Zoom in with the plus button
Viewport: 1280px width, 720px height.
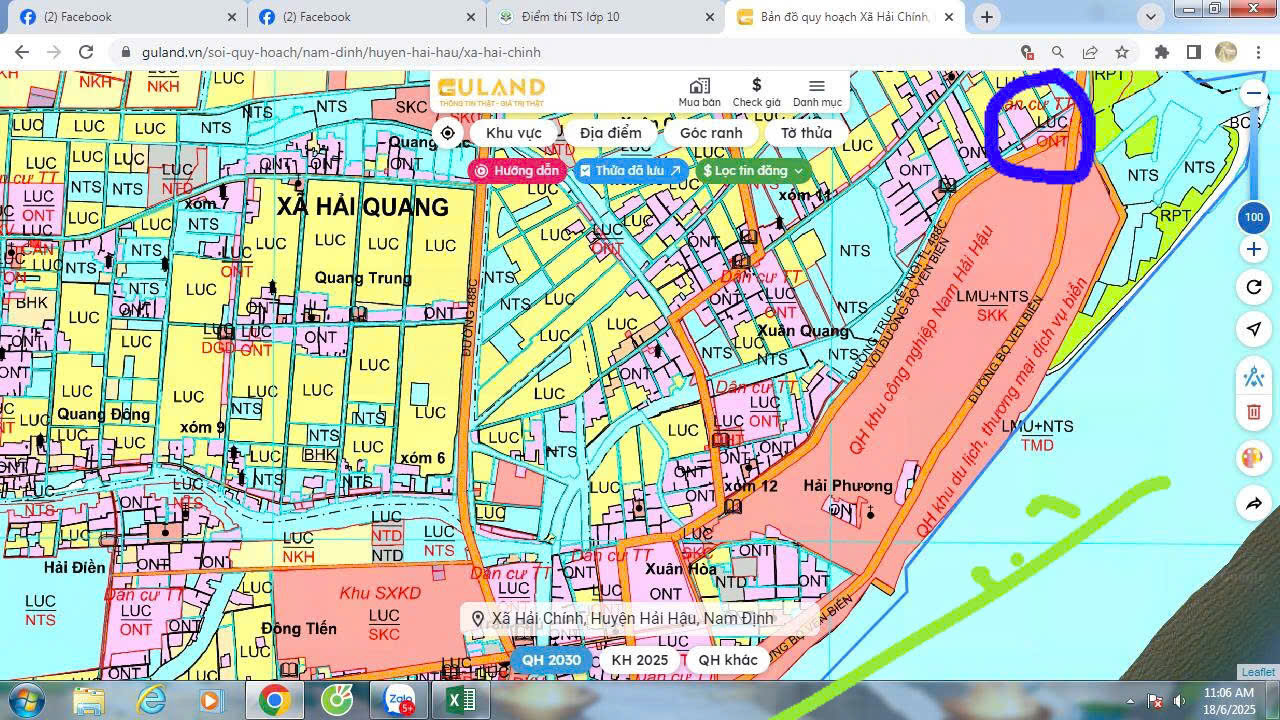tap(1253, 249)
